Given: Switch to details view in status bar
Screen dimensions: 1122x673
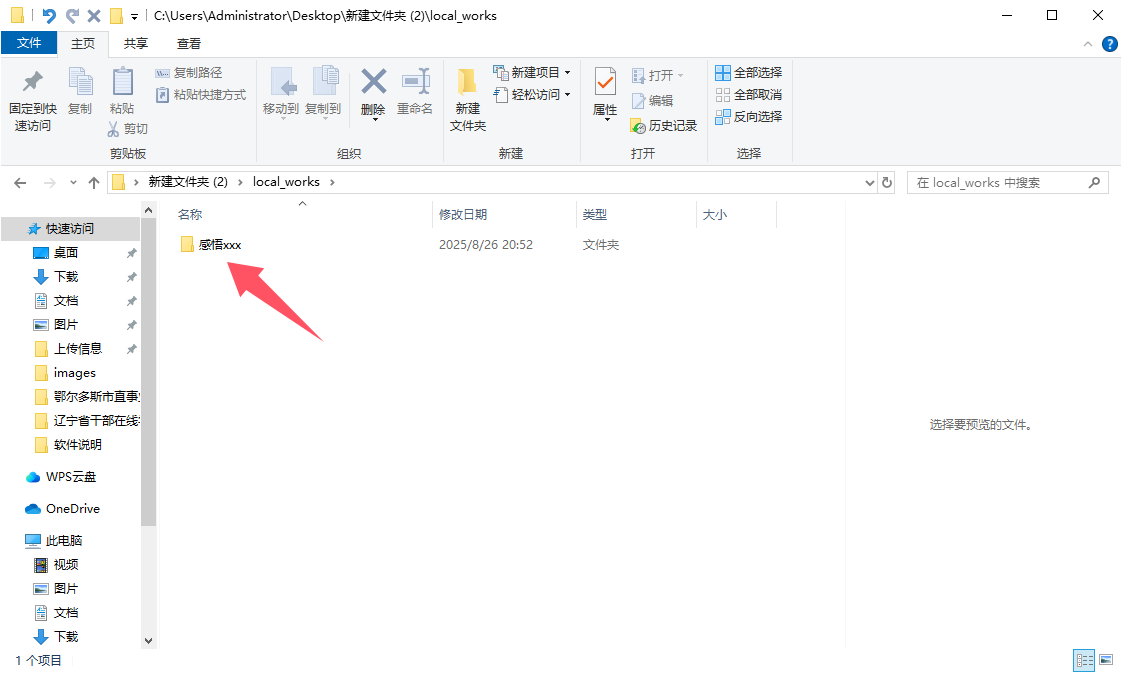Looking at the screenshot, I should pos(1084,659).
